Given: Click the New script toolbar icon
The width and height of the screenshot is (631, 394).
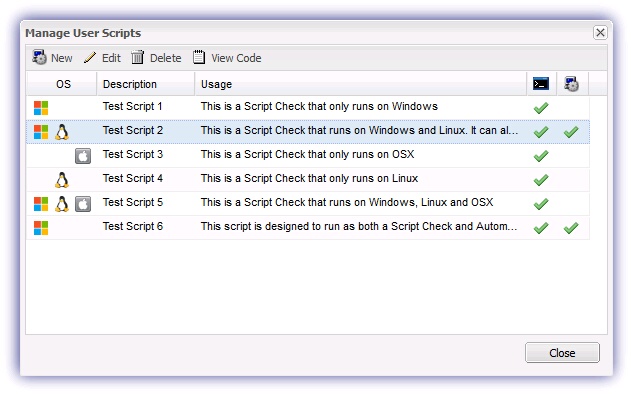Looking at the screenshot, I should click(x=39, y=58).
